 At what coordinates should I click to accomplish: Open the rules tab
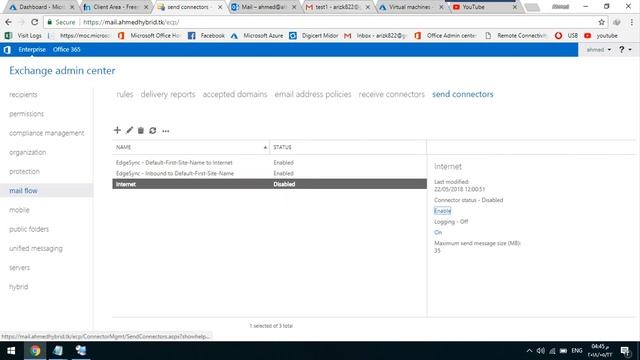pyautogui.click(x=125, y=94)
